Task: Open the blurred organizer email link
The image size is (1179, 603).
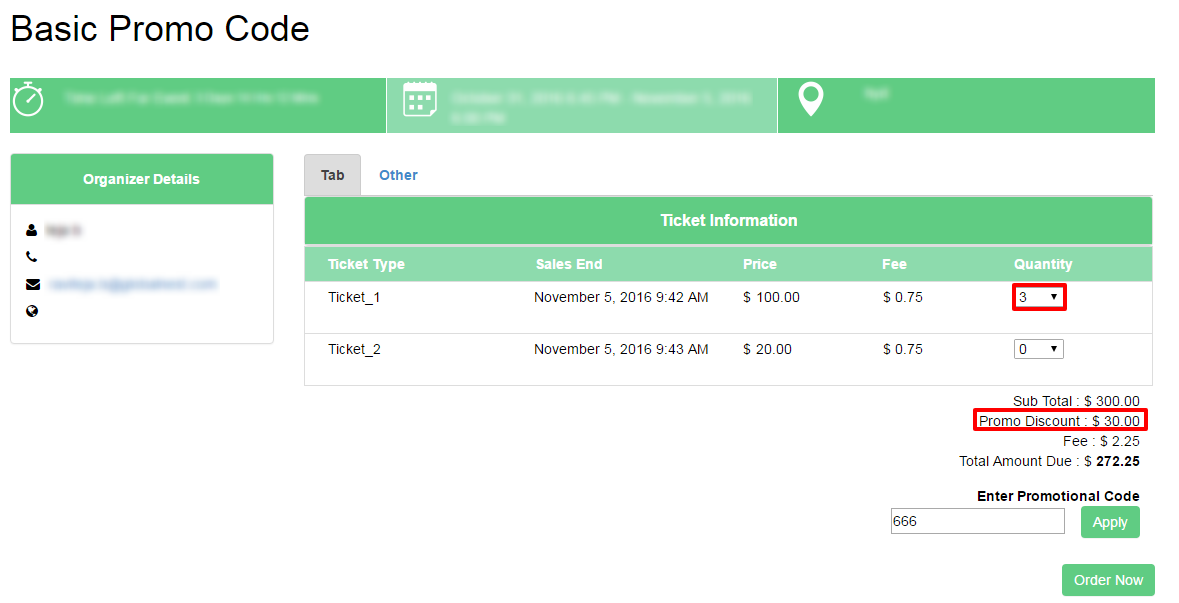Action: tap(132, 284)
